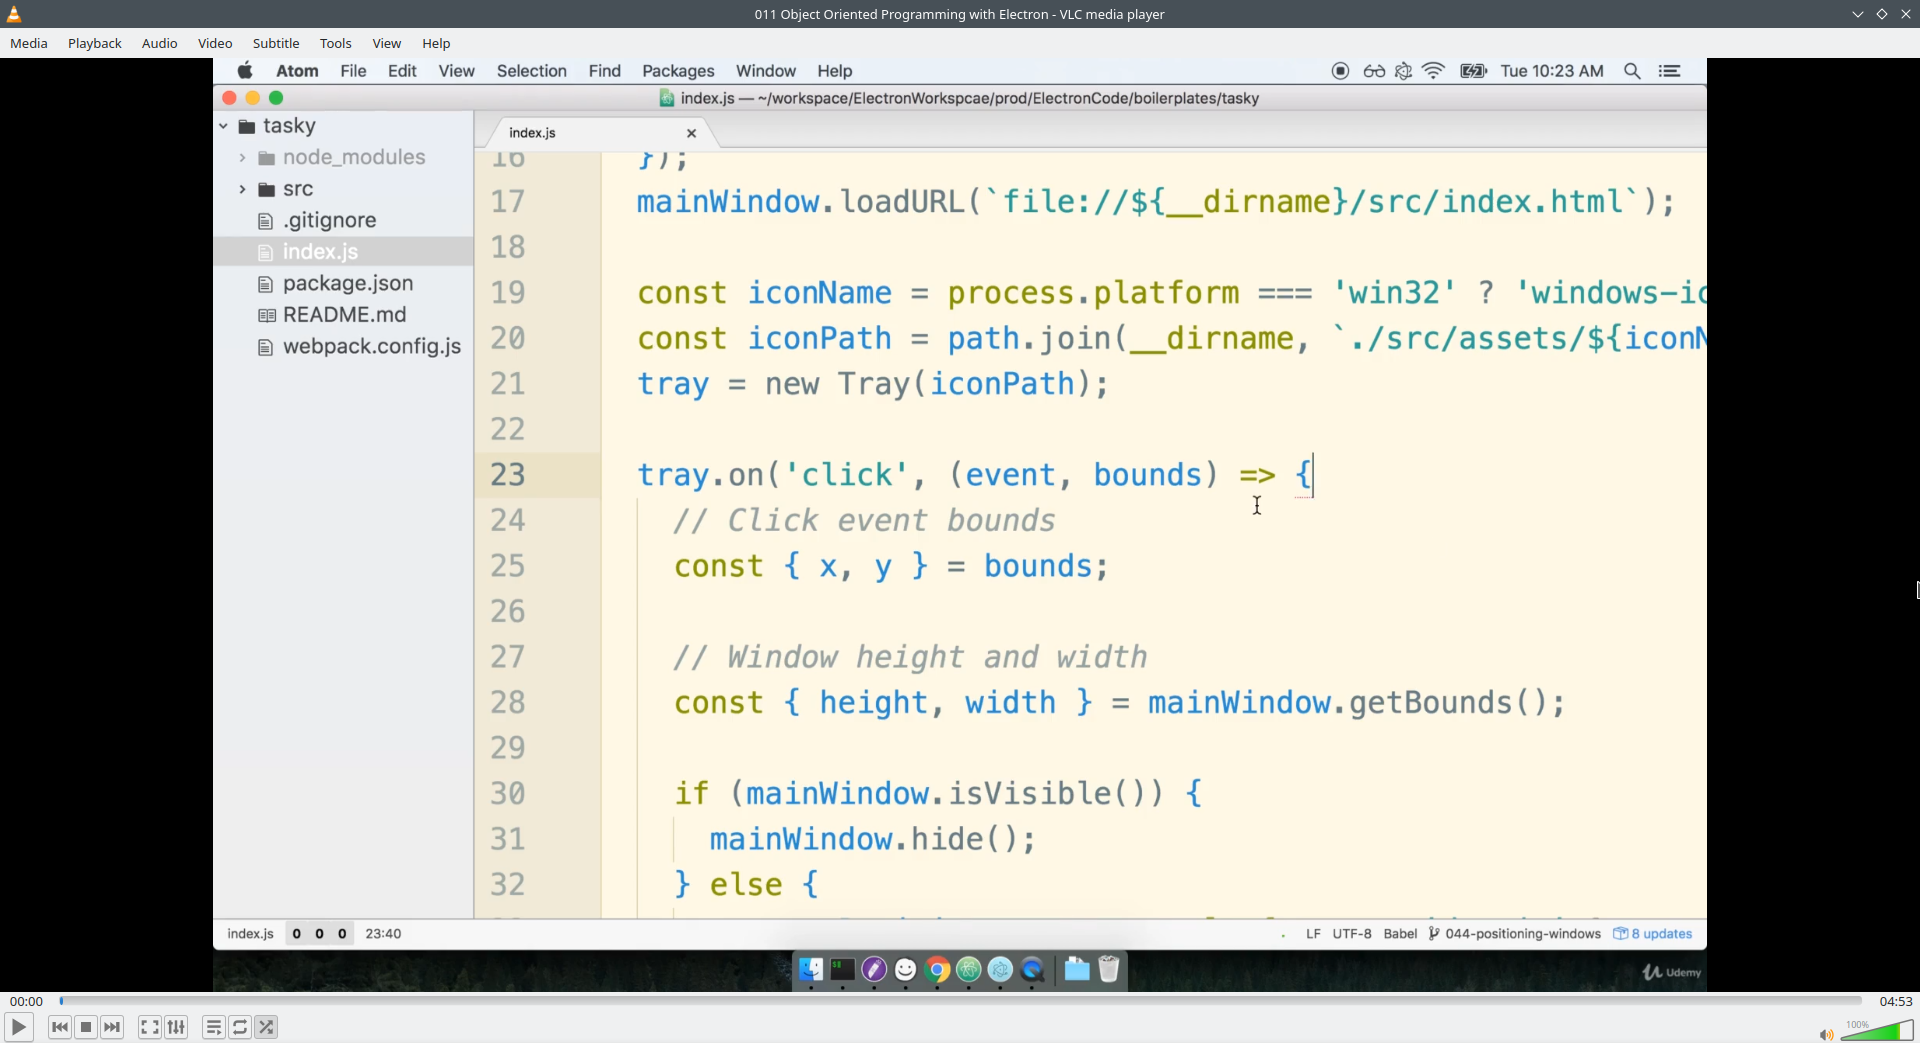Click the glasses icon in the macOS menu bar

click(x=1374, y=71)
